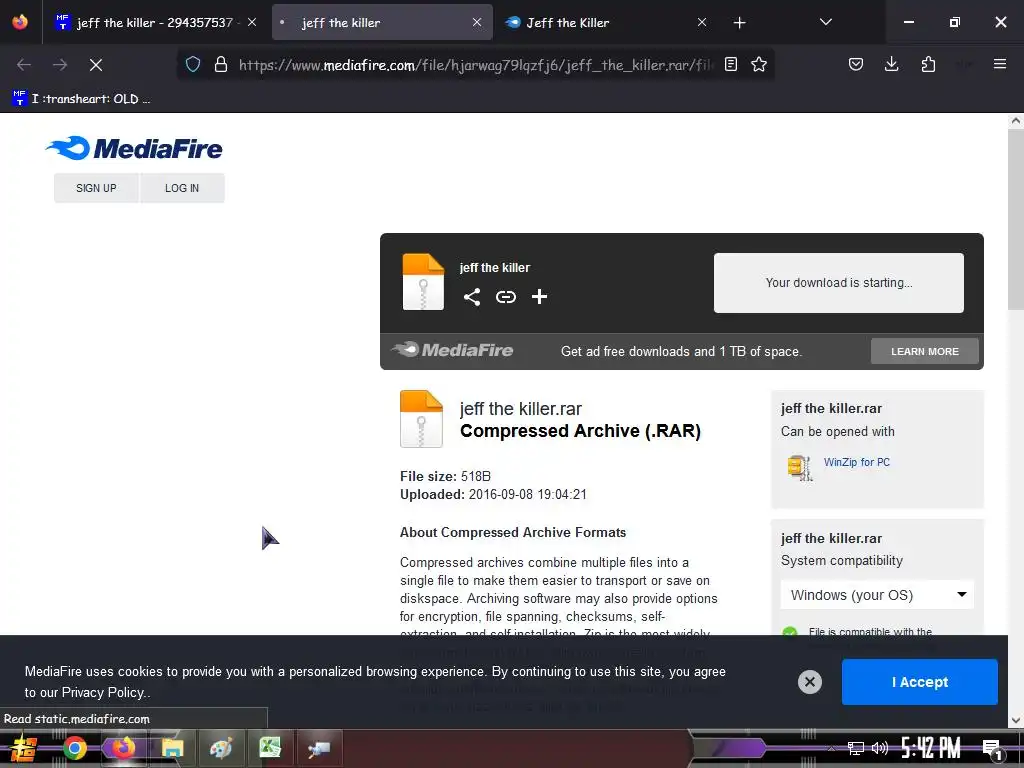Viewport: 1024px width, 768px height.
Task: View site security lock info
Action: point(221,65)
